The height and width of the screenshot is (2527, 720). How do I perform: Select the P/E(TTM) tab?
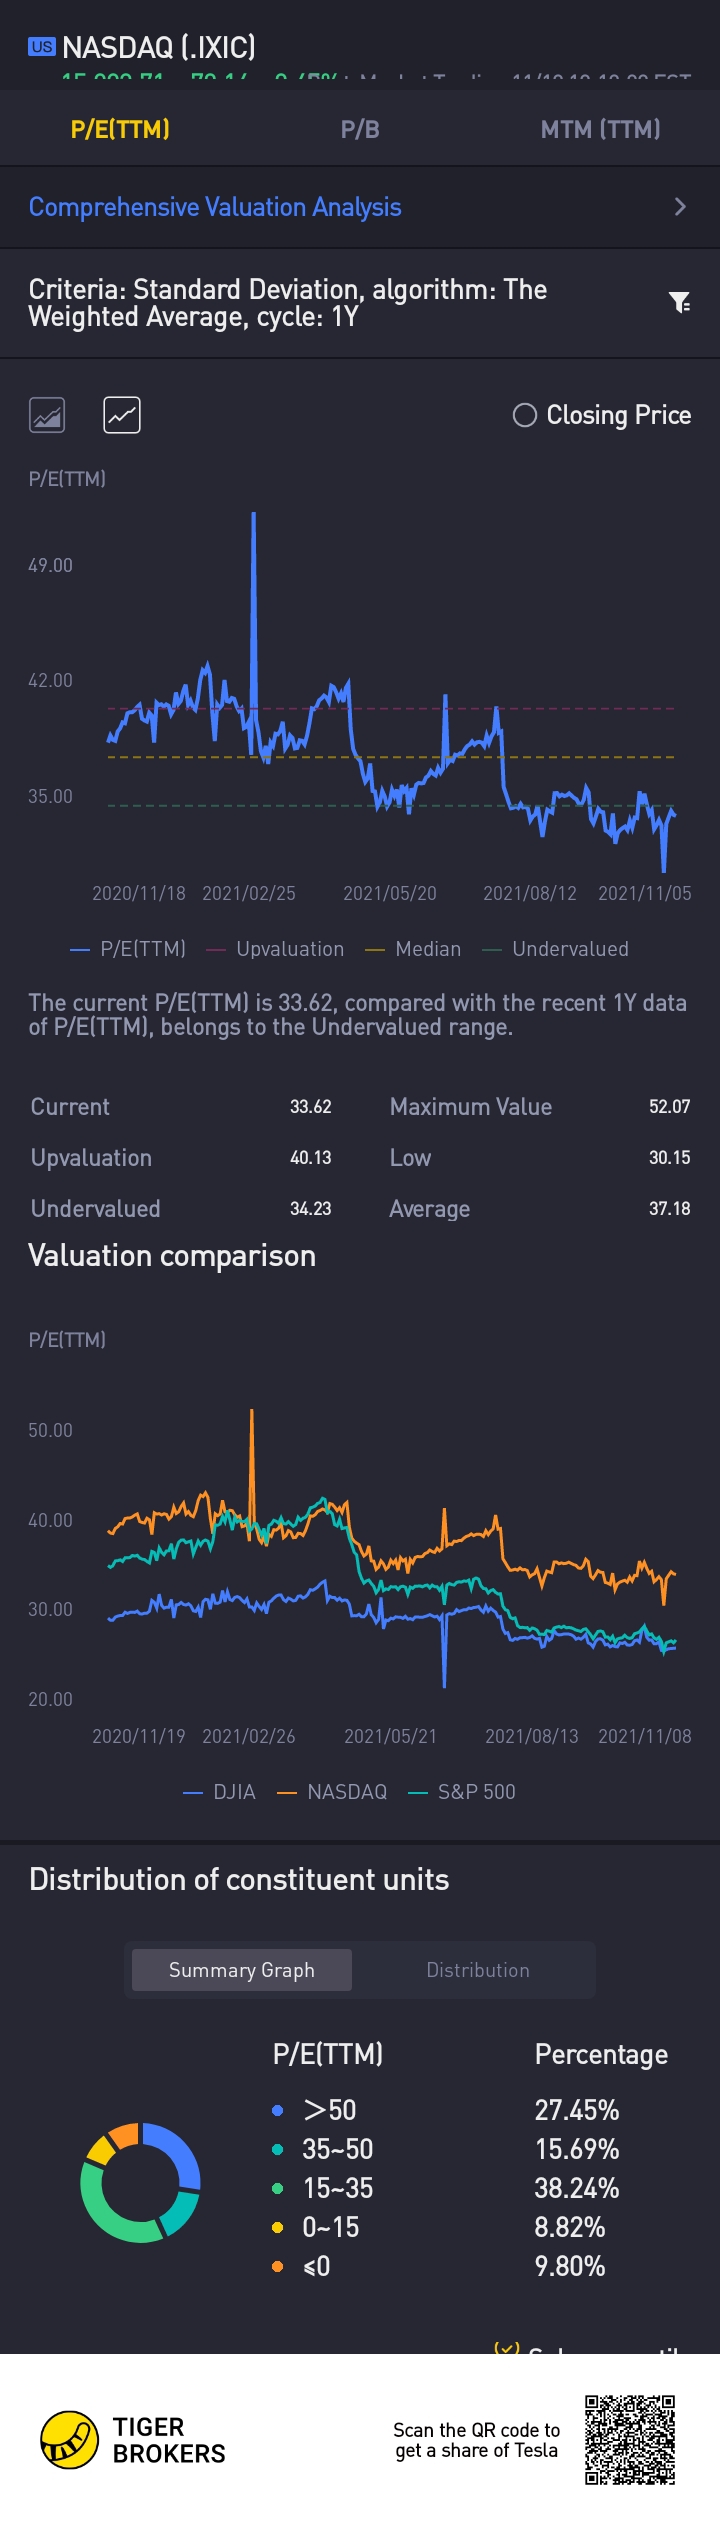coord(120,129)
